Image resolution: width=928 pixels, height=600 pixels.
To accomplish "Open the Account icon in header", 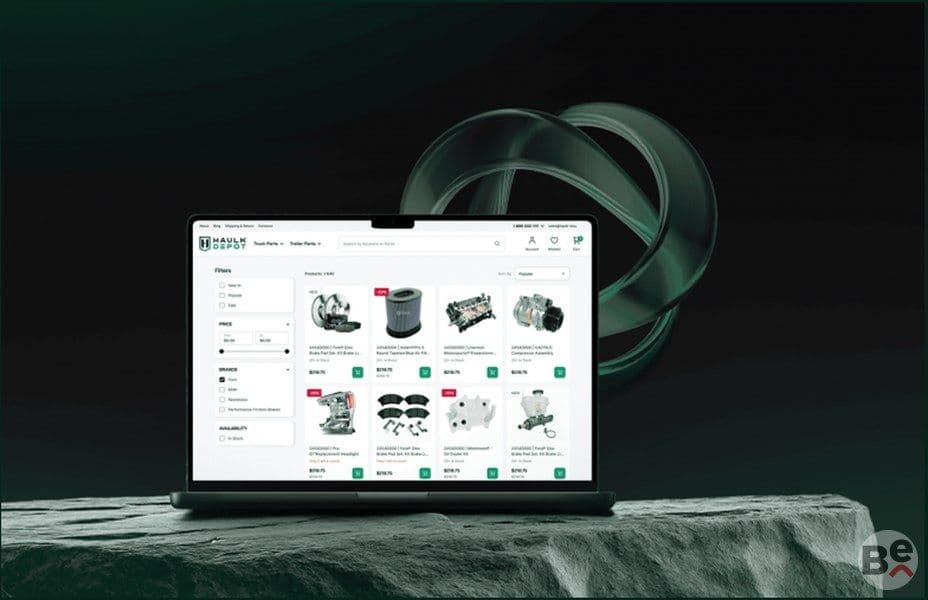I will 531,240.
